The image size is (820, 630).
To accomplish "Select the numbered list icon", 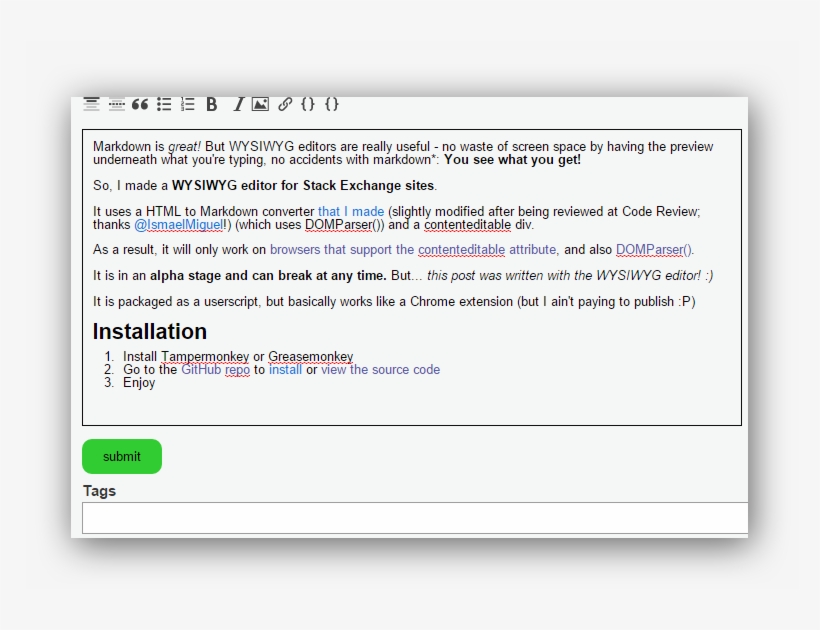I will [186, 104].
